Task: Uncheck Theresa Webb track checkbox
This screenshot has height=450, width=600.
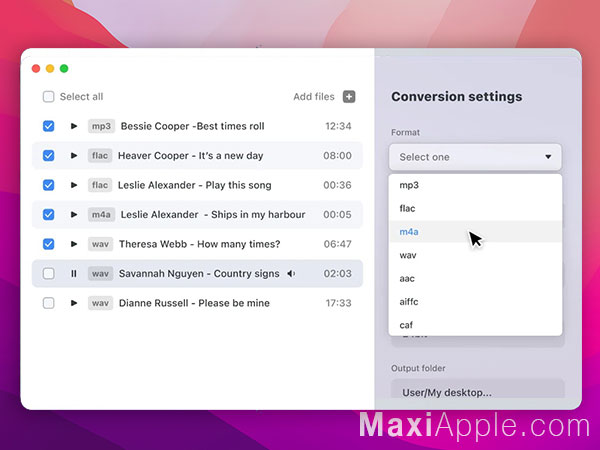Action: pos(49,244)
